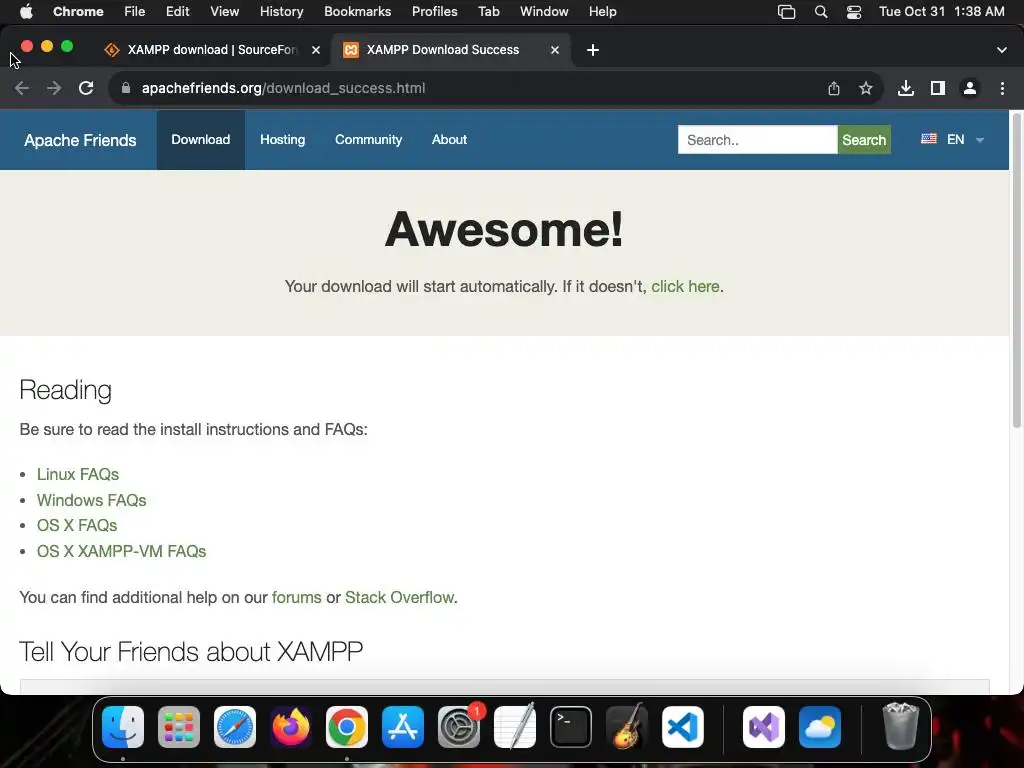Close the XAMPP Download Success tab
Viewport: 1024px width, 768px height.
point(555,50)
